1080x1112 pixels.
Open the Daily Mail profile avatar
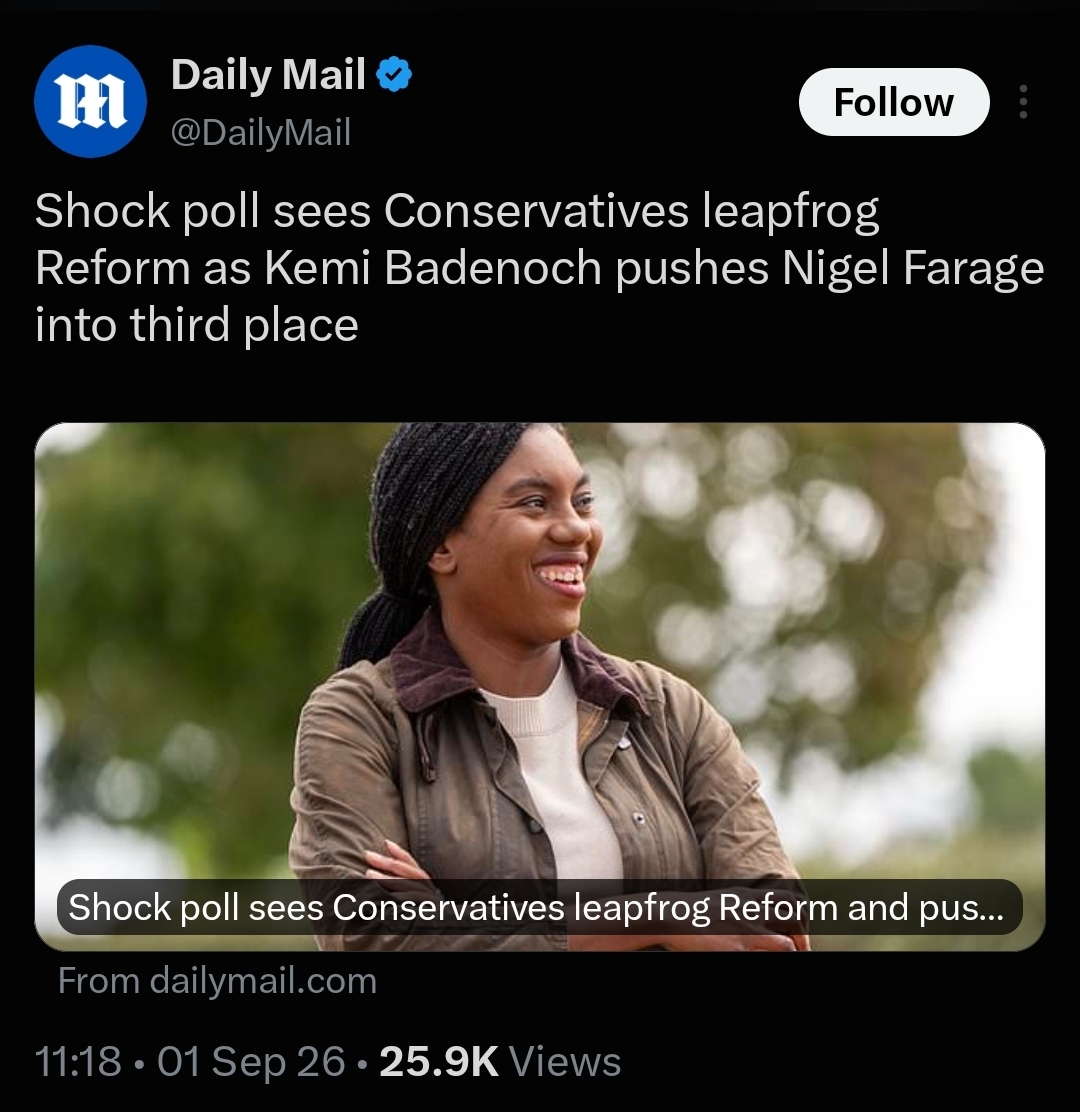(x=90, y=101)
